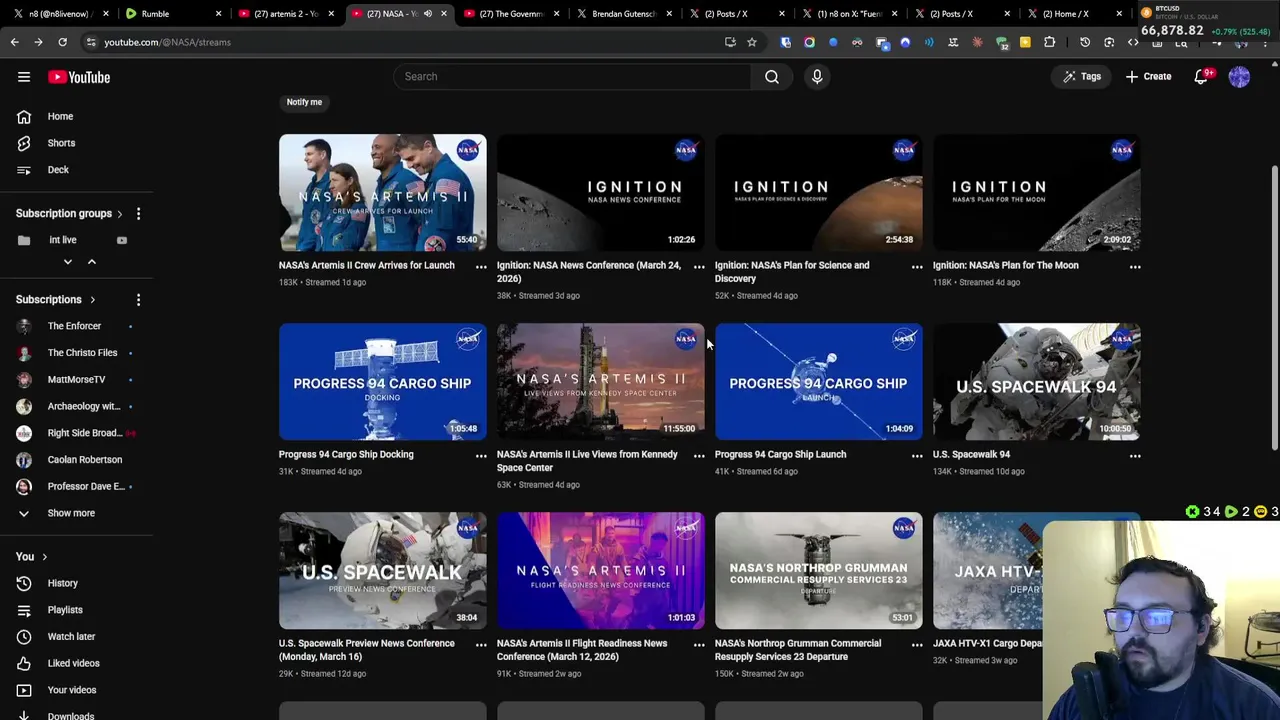Play NASA's Artemis II Crew Arrives thumbnail
Screen dimensions: 1280x720
[383, 192]
